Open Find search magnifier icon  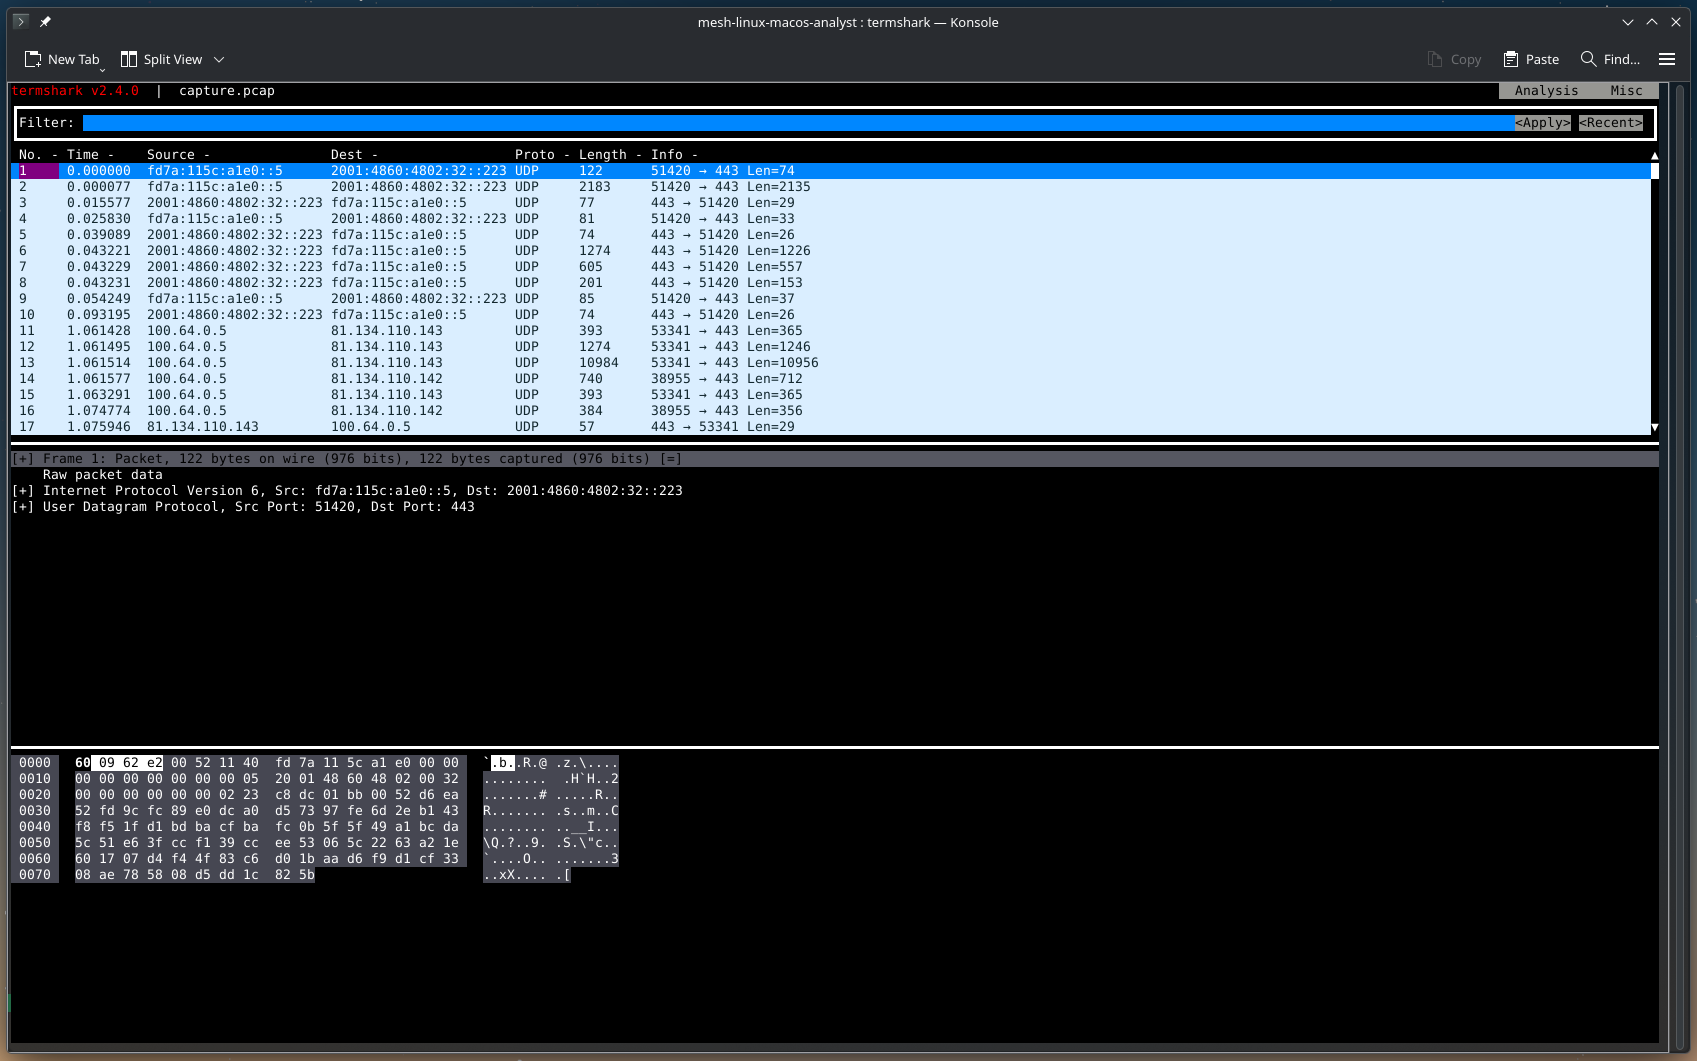click(1588, 60)
